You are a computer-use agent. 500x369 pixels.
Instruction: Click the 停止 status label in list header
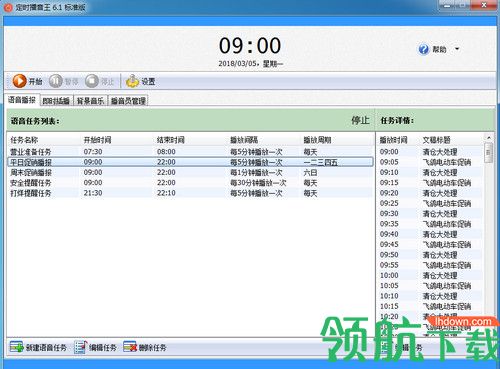click(x=360, y=120)
